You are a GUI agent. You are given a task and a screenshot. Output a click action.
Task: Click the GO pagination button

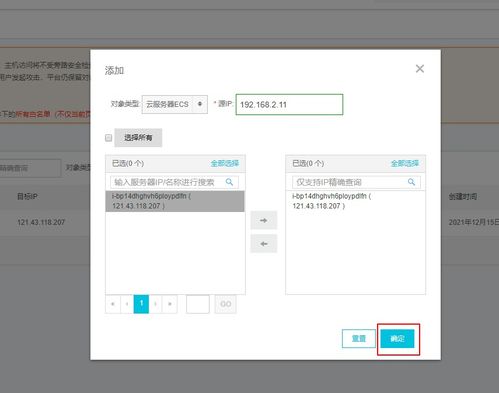pos(226,304)
